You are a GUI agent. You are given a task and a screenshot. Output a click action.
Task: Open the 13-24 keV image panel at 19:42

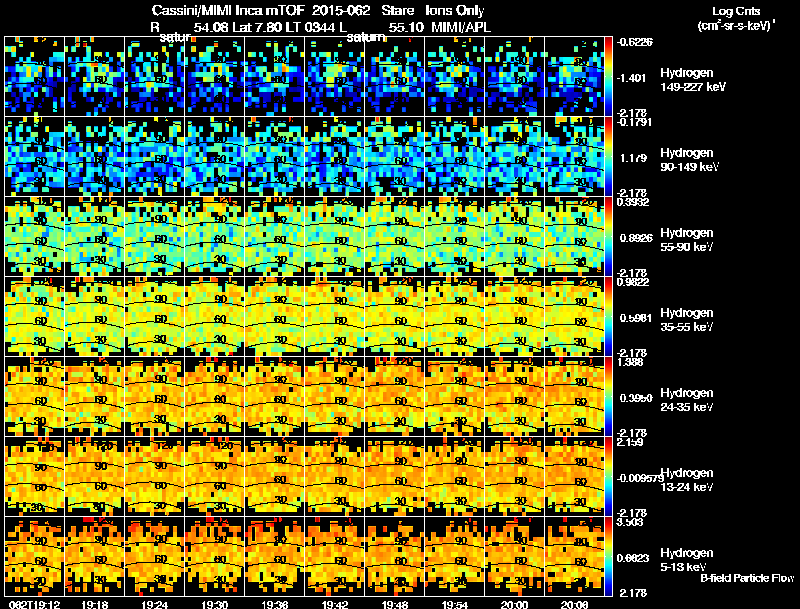tap(335, 477)
